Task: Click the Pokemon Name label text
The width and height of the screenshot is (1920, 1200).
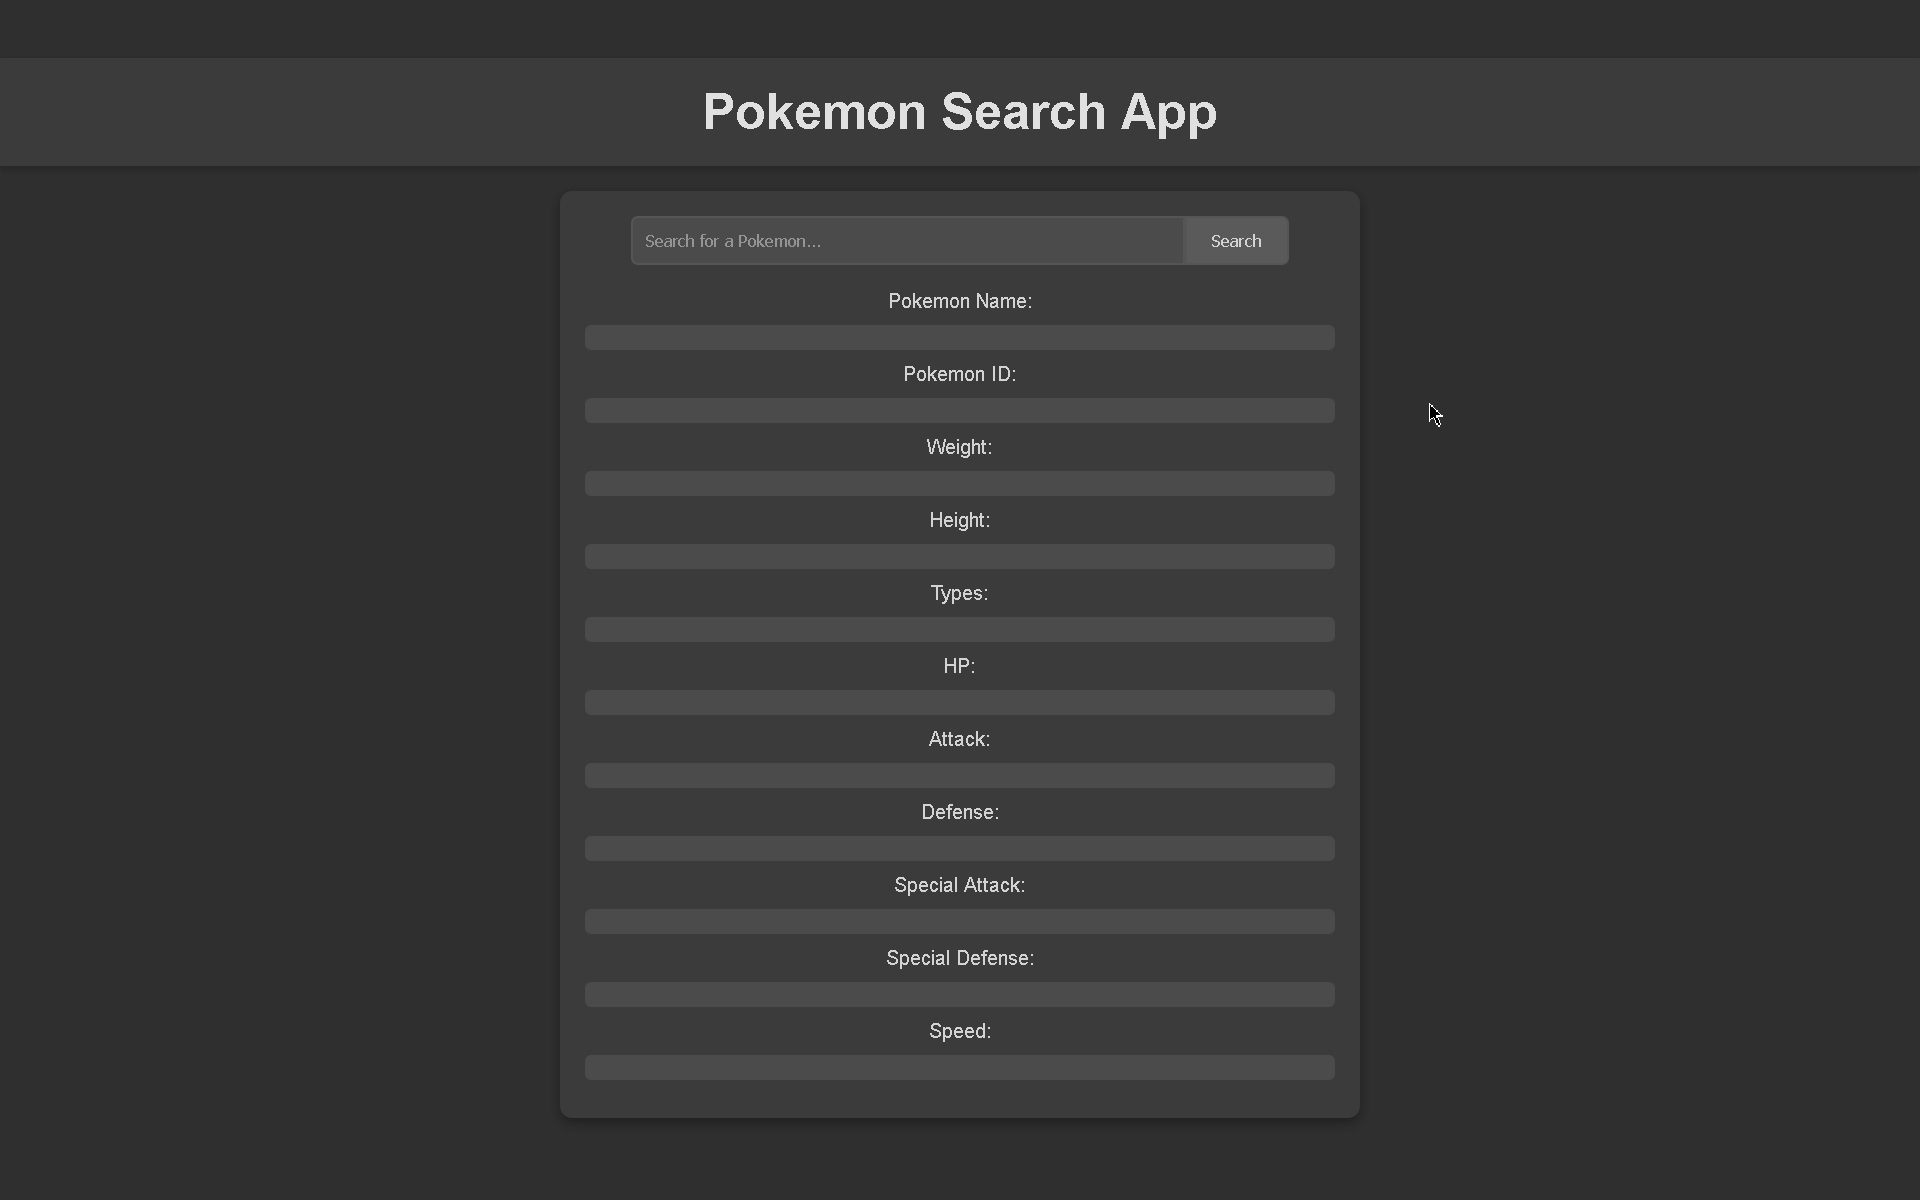Action: (x=959, y=301)
